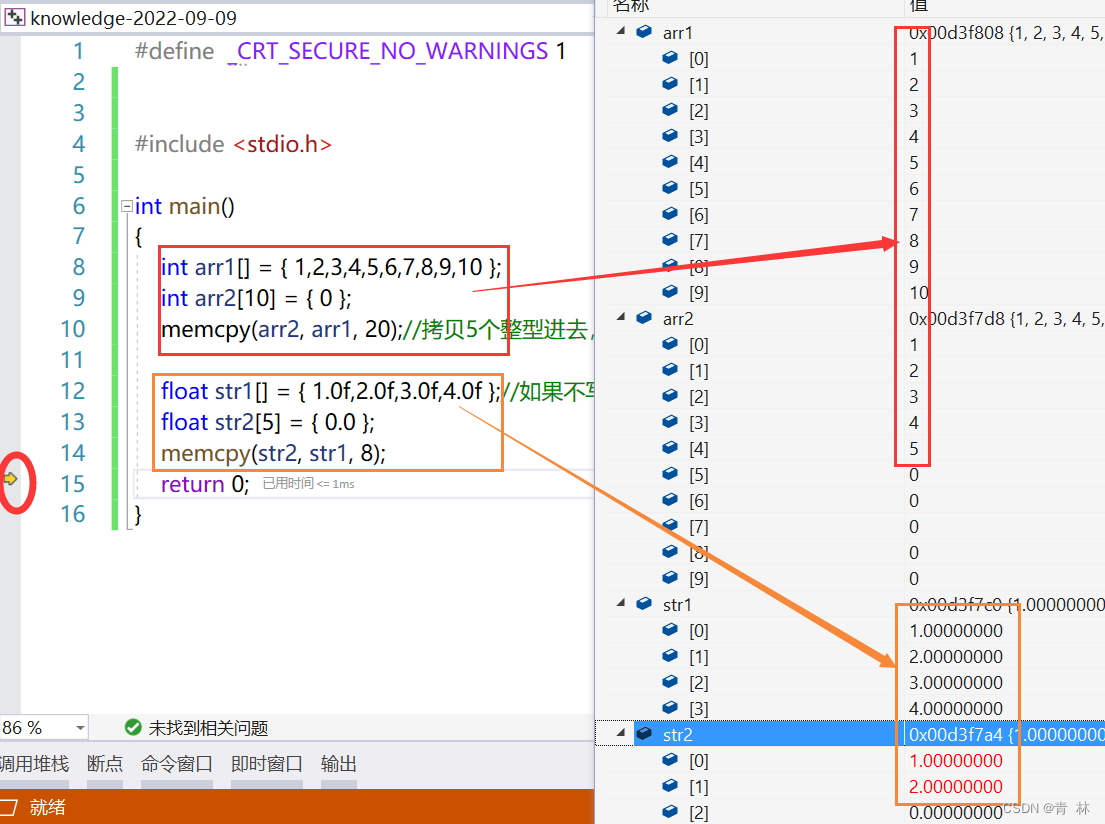This screenshot has height=824, width=1105.
Task: Click the int arr2[10] = { 0 }; line
Action: [x=256, y=298]
